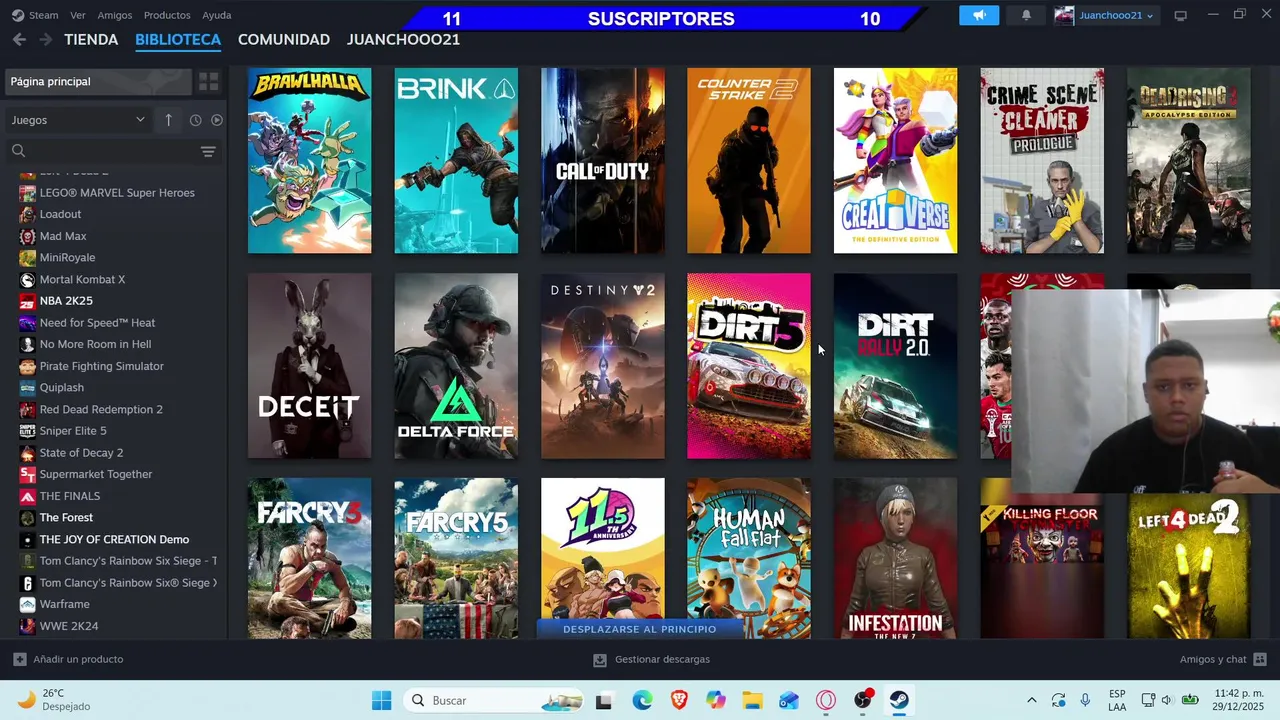
Task: Open the Brawlhalla game cover
Action: click(x=309, y=161)
